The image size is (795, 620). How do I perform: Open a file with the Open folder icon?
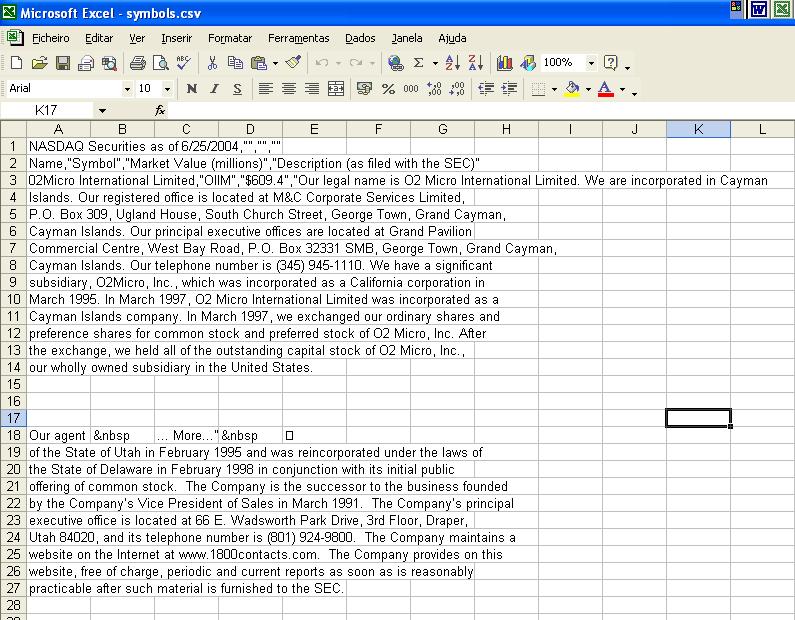pos(39,63)
